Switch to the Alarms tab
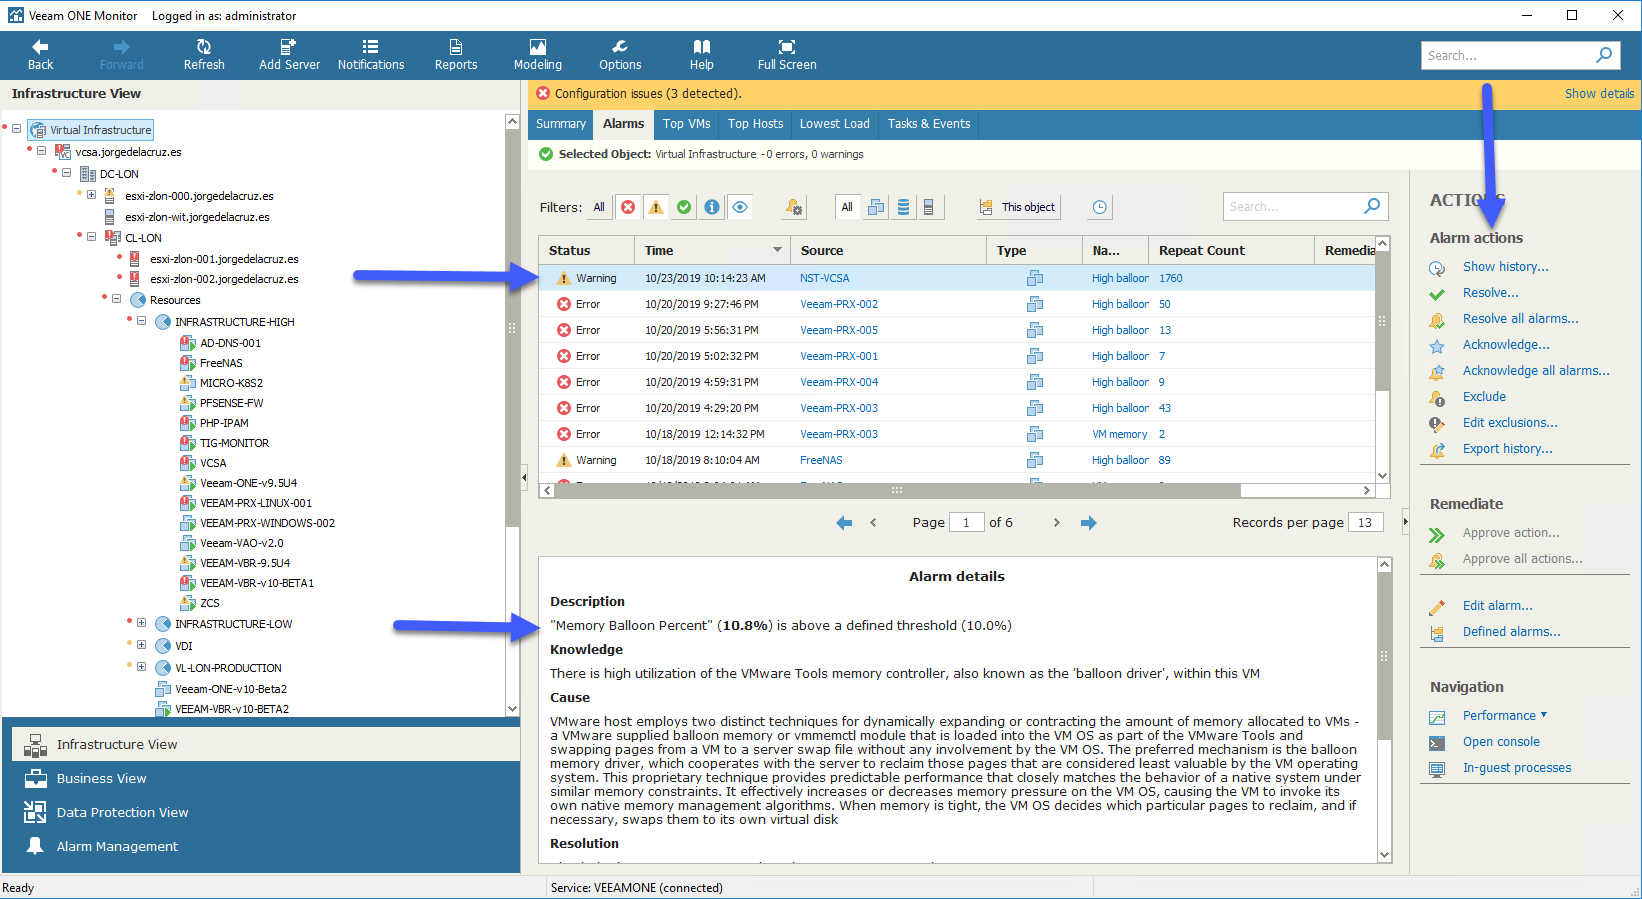The image size is (1642, 899). click(623, 124)
